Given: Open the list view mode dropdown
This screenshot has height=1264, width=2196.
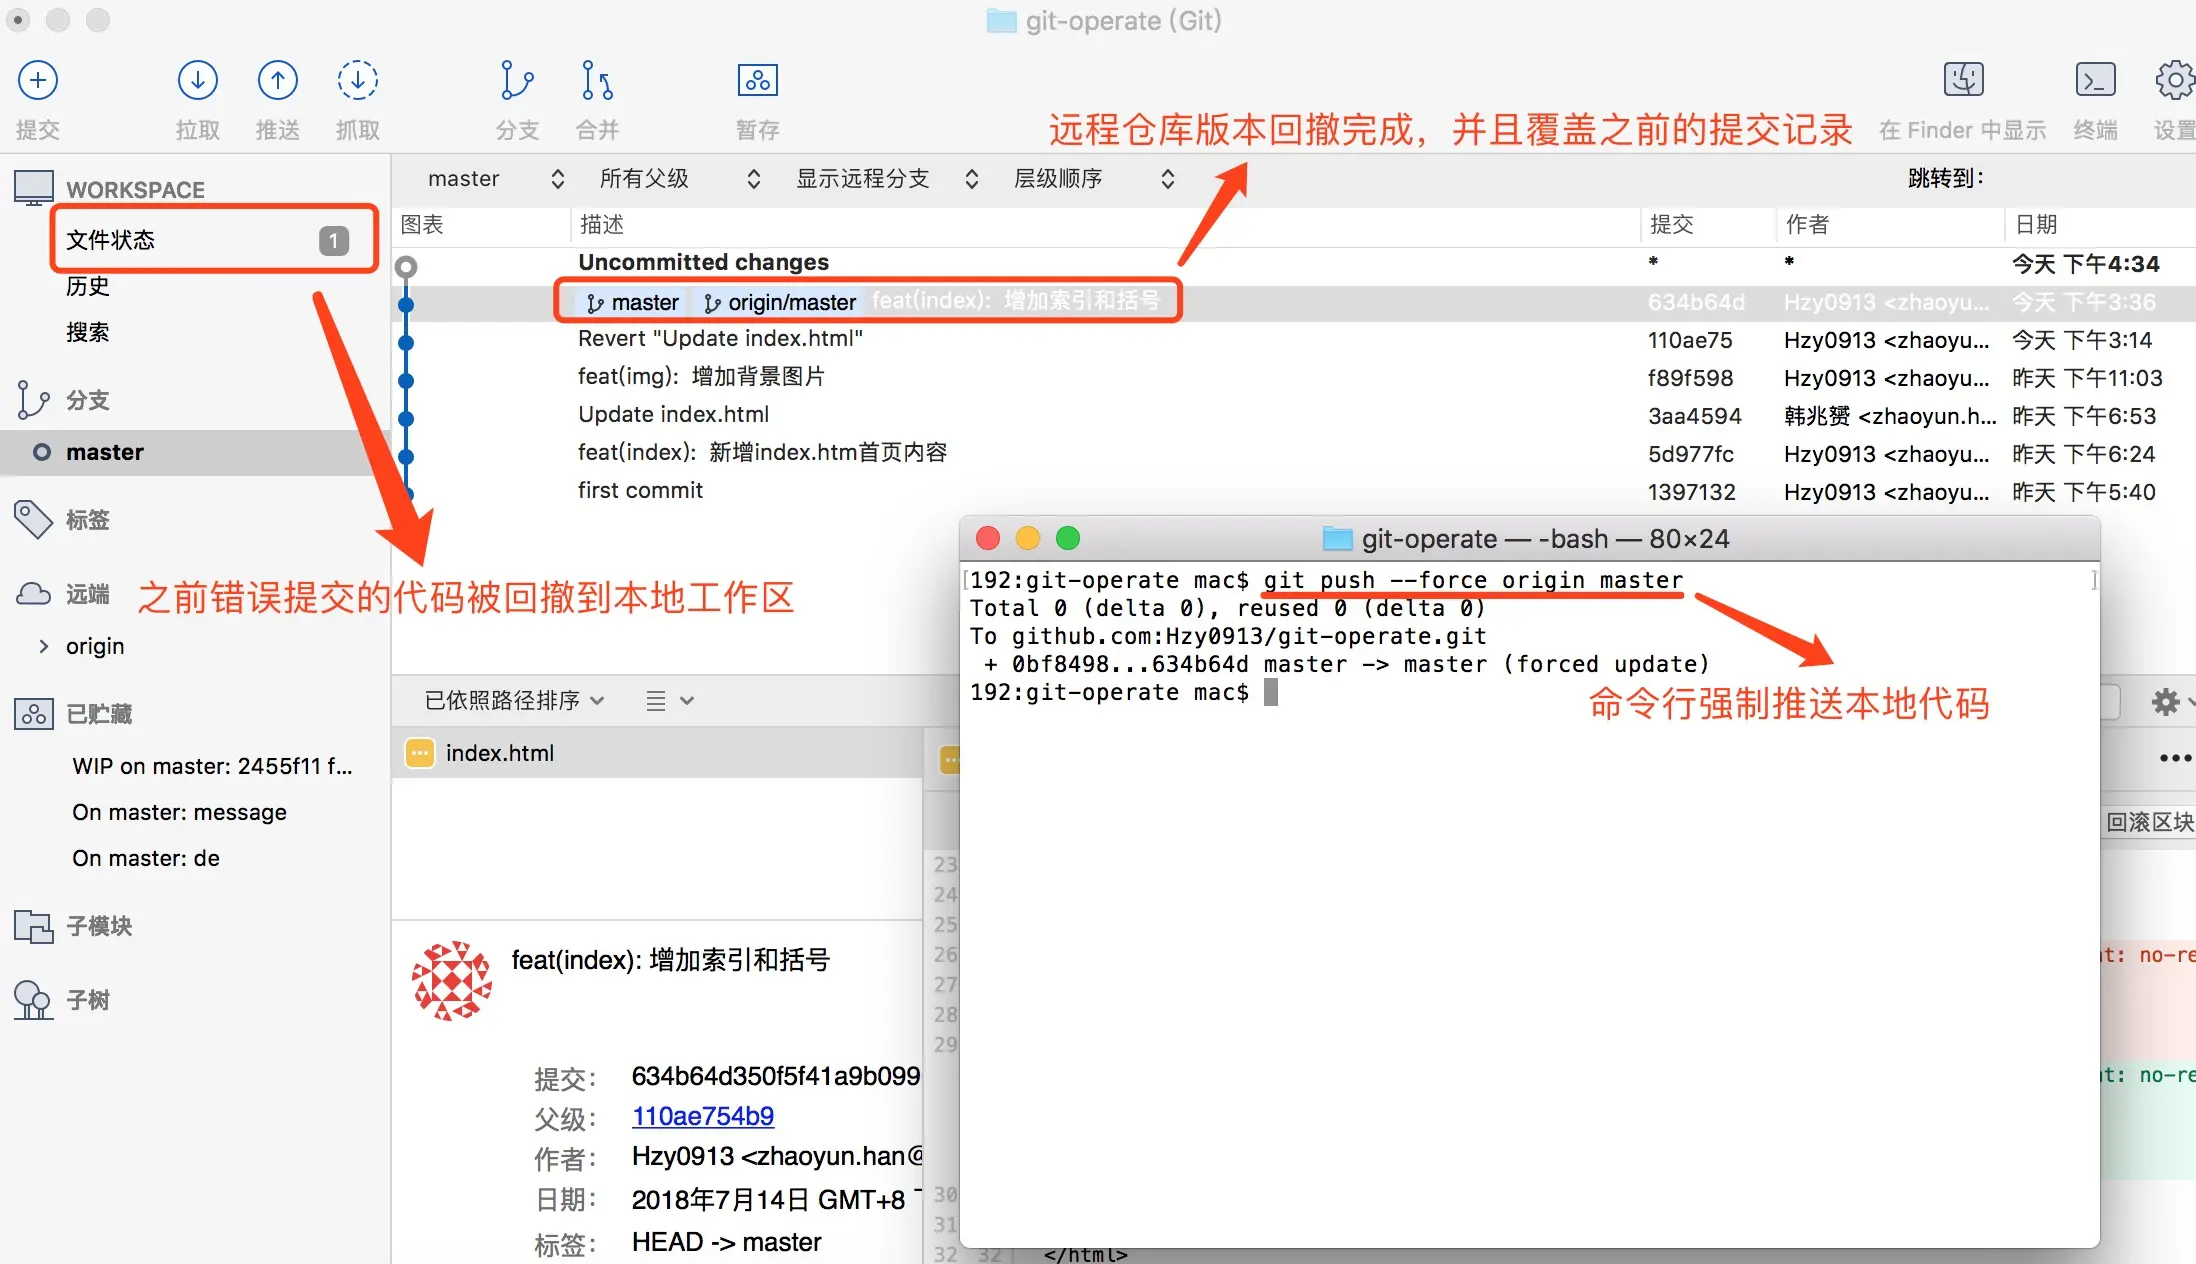Looking at the screenshot, I should (669, 701).
